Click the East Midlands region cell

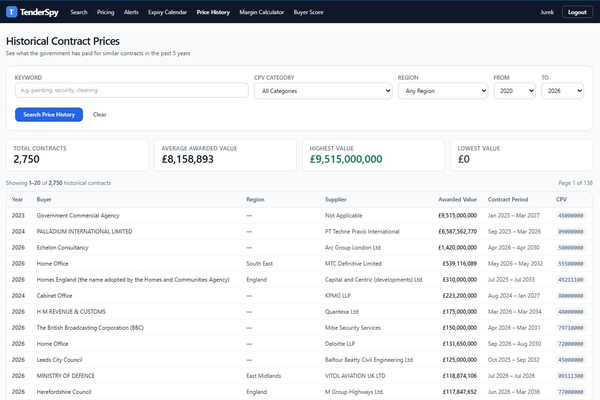(264, 376)
